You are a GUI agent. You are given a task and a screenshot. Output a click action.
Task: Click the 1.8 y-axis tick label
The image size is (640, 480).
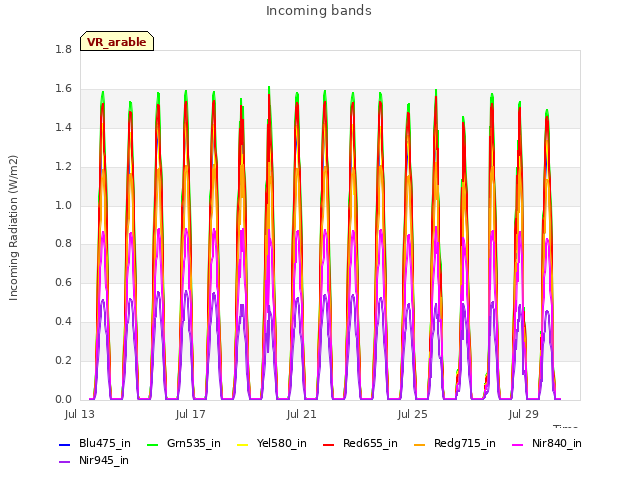coord(64,49)
